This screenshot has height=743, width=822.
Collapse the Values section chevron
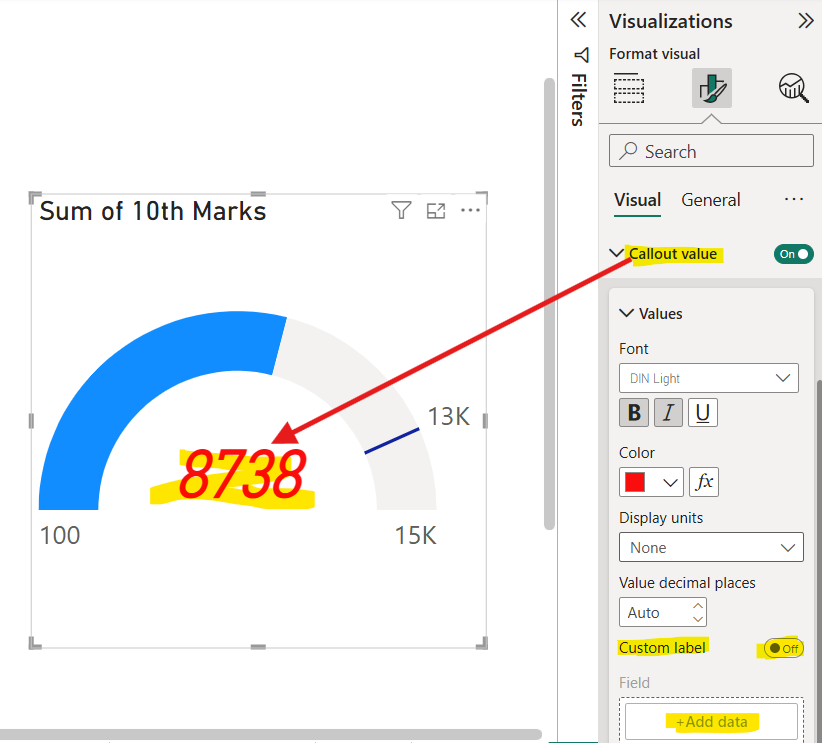pos(627,313)
